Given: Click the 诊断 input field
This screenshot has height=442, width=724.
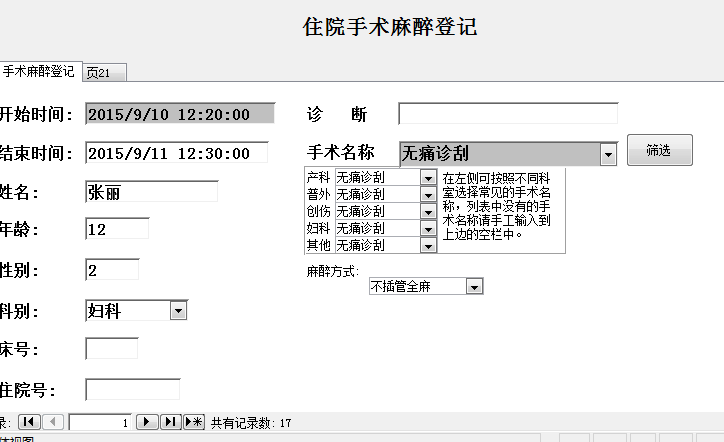Looking at the screenshot, I should click(508, 113).
